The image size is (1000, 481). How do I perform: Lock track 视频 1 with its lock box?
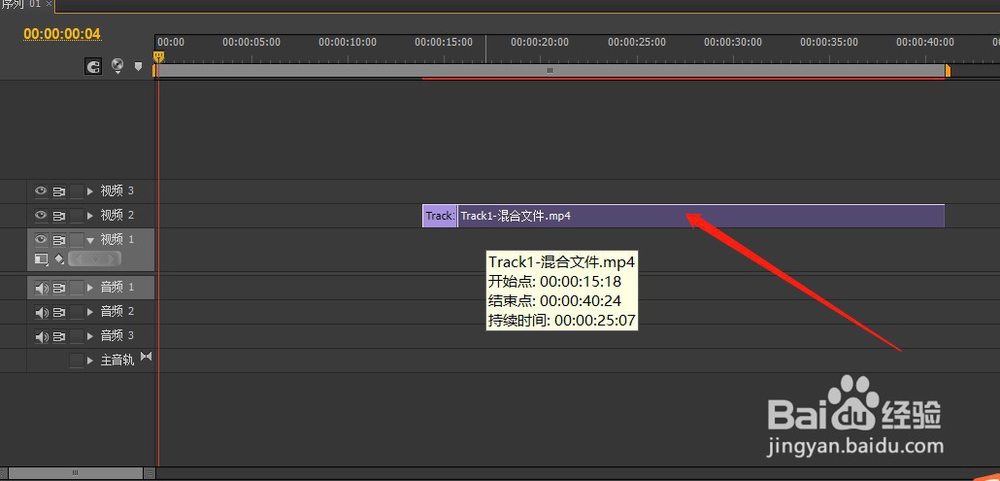coord(77,240)
